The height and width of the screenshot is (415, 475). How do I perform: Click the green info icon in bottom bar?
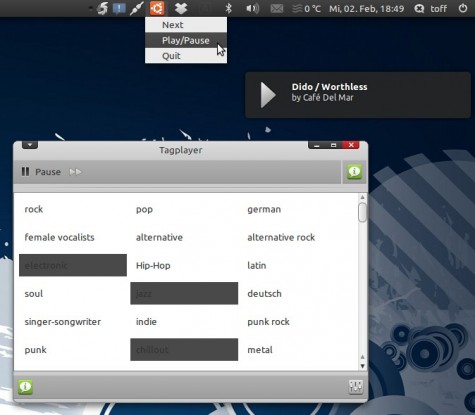click(25, 387)
